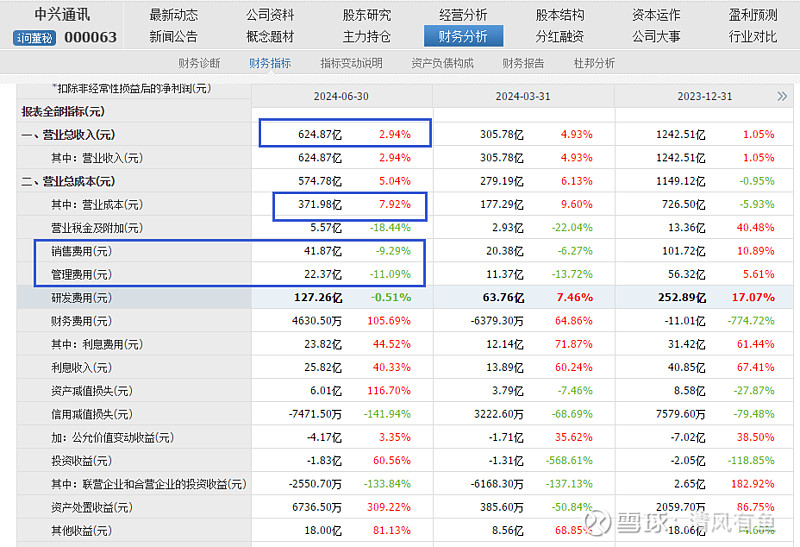Click the 扣除非经常性损益后的净利润(元) label

click(x=132, y=89)
